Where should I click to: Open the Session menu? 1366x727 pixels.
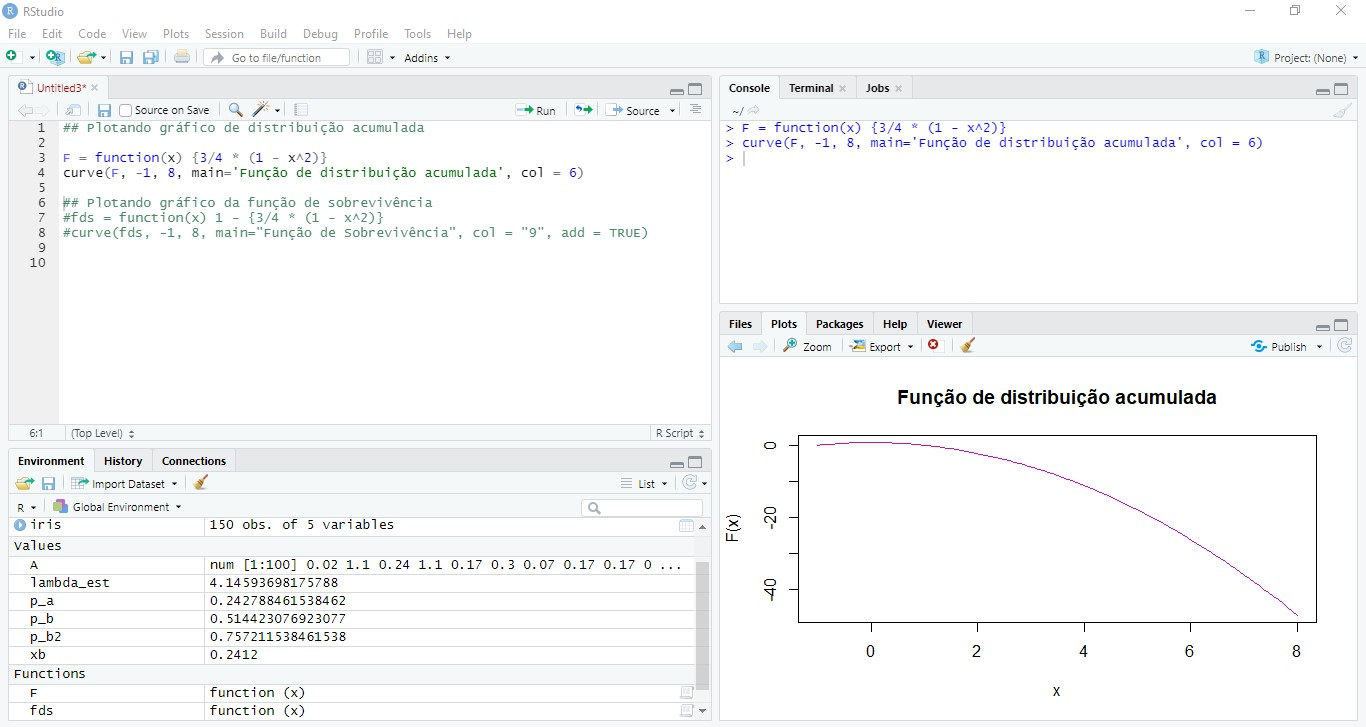coord(224,33)
